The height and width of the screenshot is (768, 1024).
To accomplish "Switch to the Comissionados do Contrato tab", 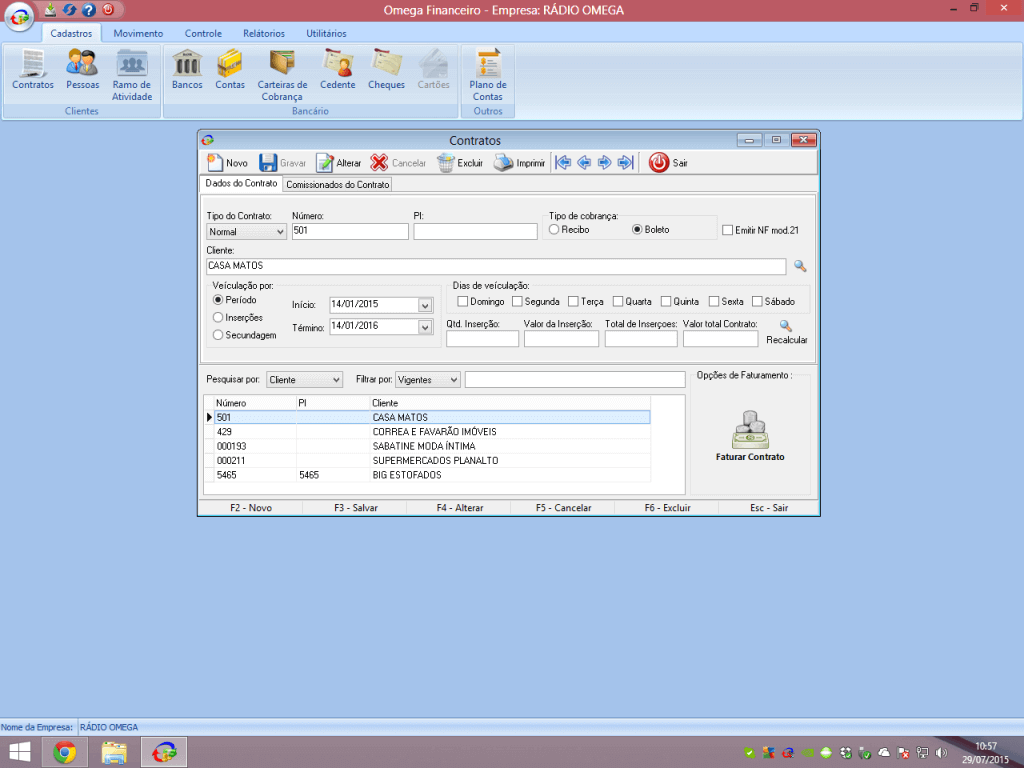I will [337, 185].
